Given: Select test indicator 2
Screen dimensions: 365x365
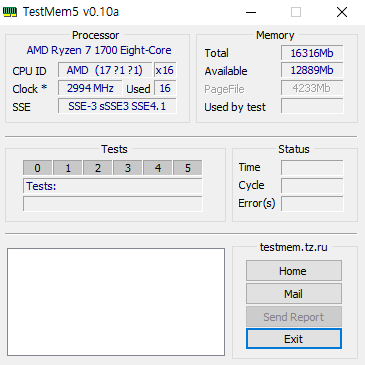Looking at the screenshot, I should (98, 168).
